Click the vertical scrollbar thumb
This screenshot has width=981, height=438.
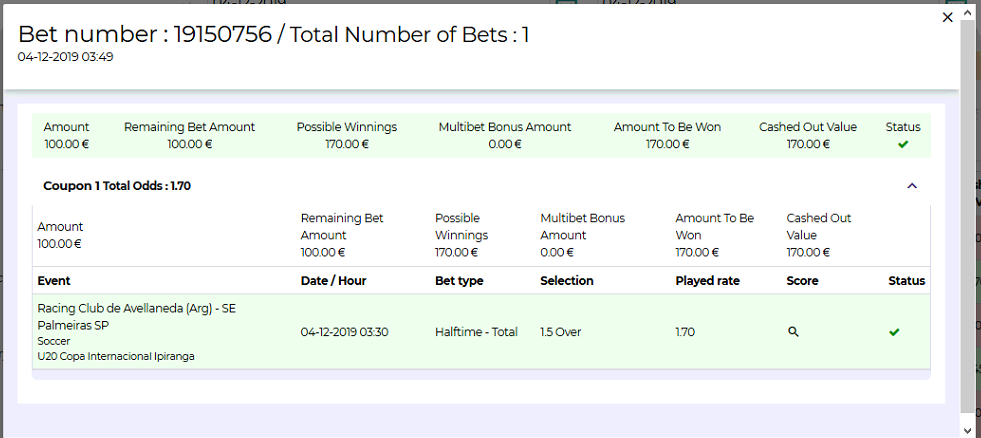point(968,215)
